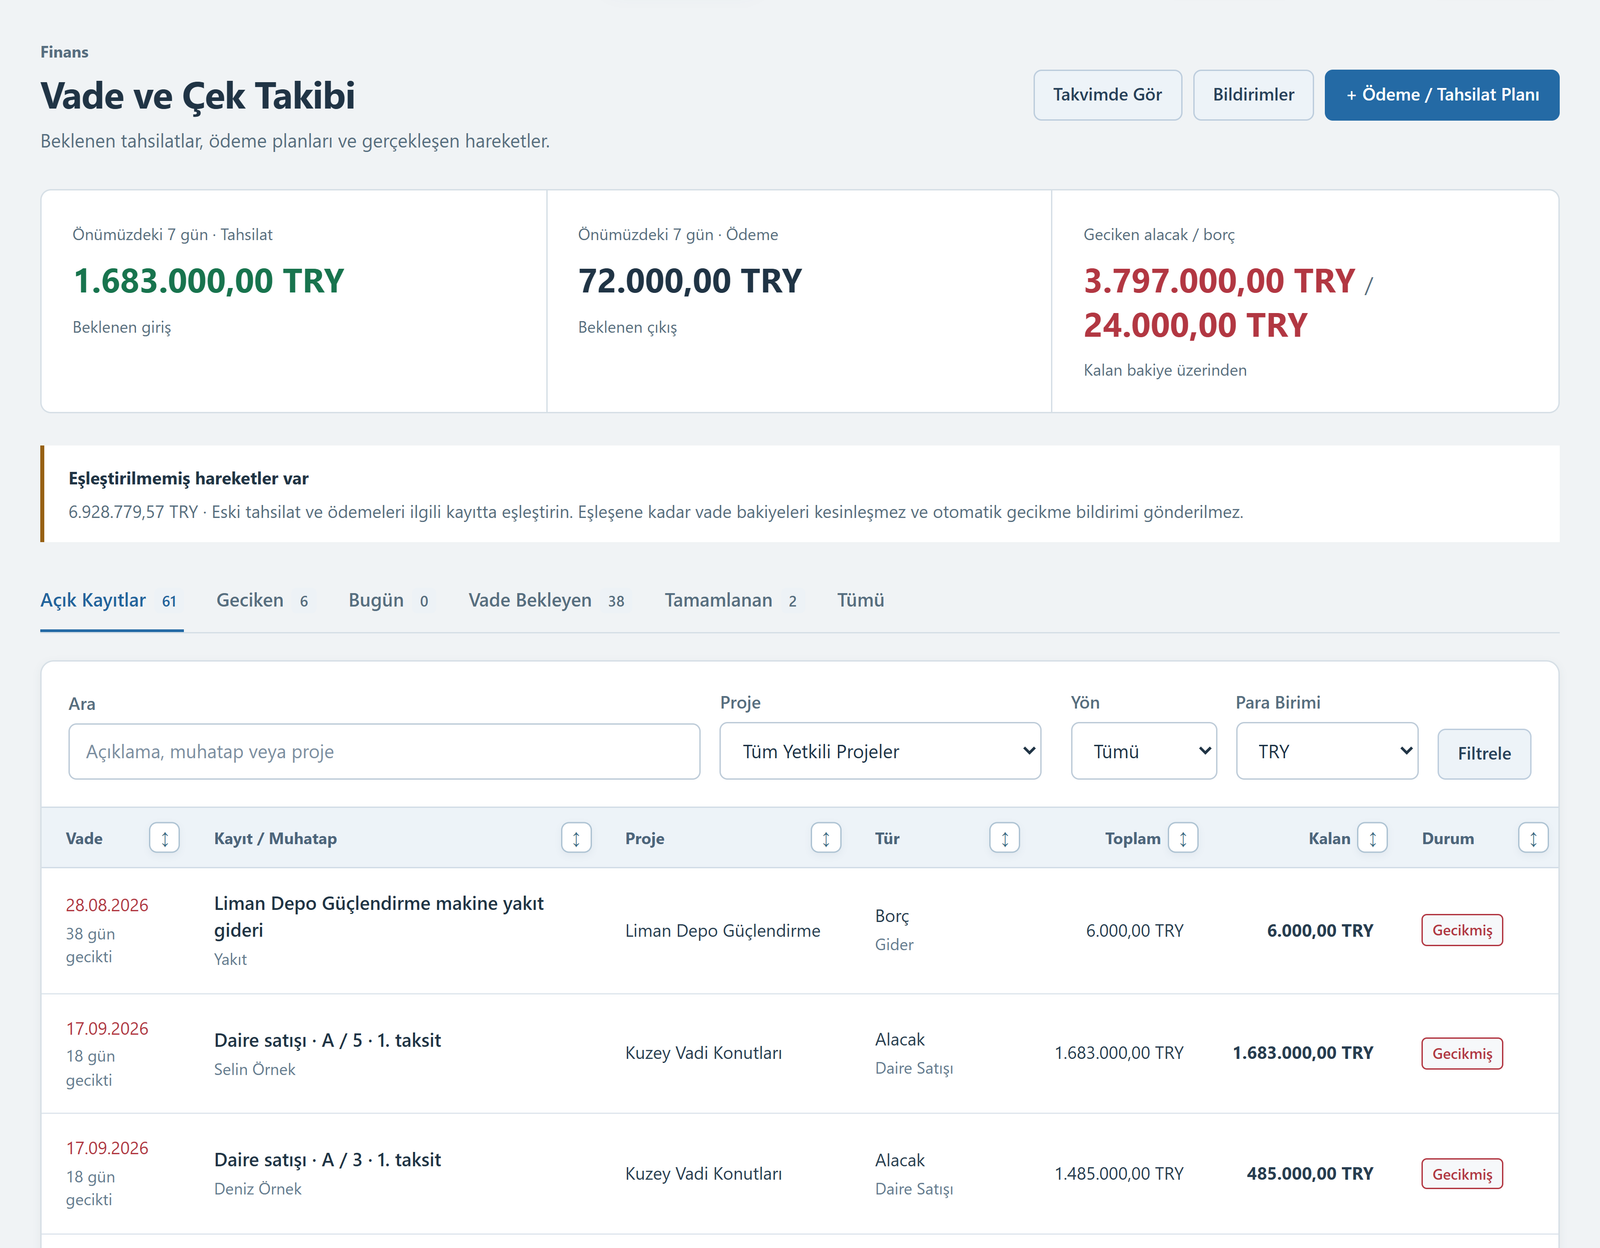Click the 28.08.2026 due date
The image size is (1600, 1248).
[107, 905]
